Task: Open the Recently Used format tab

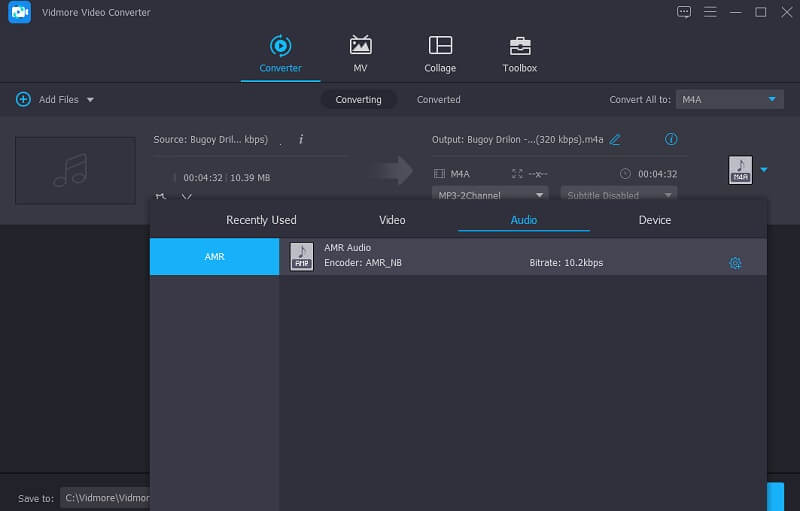Action: (x=261, y=220)
